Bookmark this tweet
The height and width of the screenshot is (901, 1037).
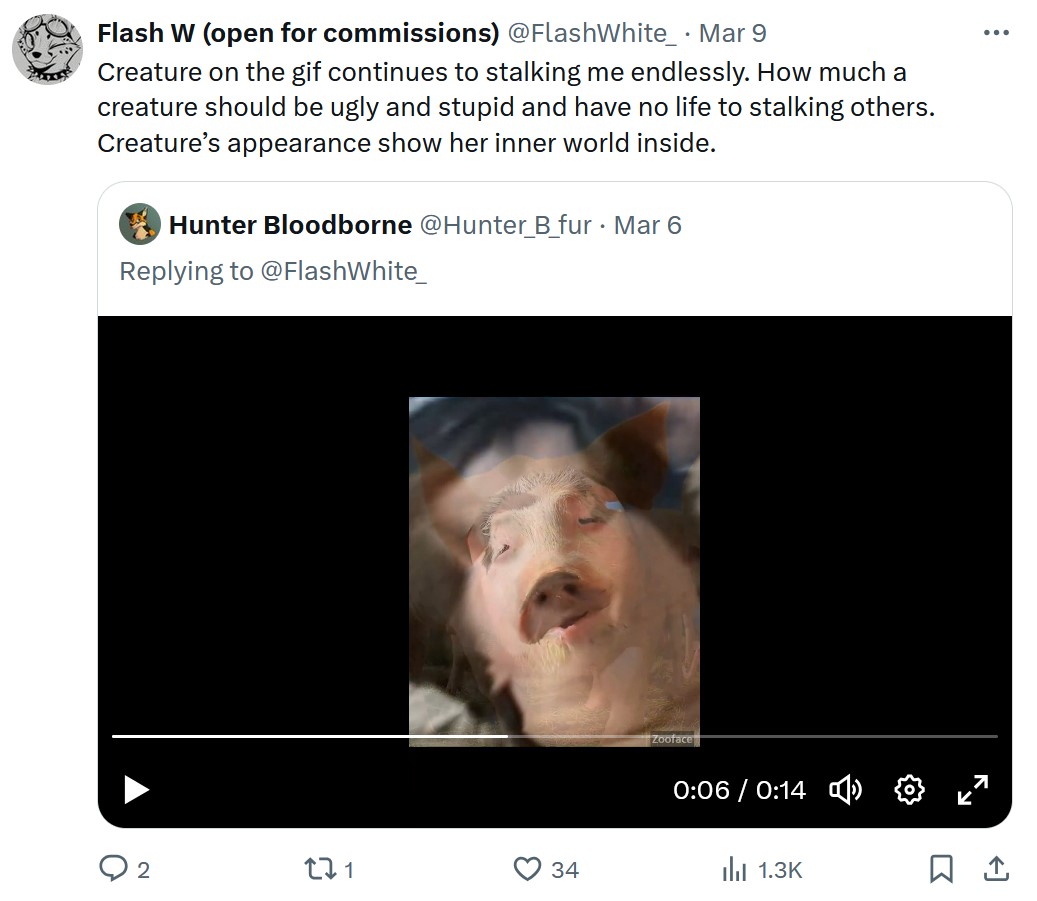tap(941, 869)
